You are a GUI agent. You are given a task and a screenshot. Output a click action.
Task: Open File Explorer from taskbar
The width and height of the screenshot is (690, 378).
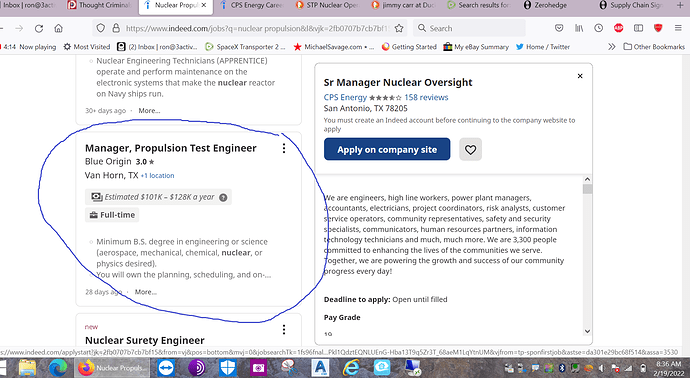click(x=27, y=368)
